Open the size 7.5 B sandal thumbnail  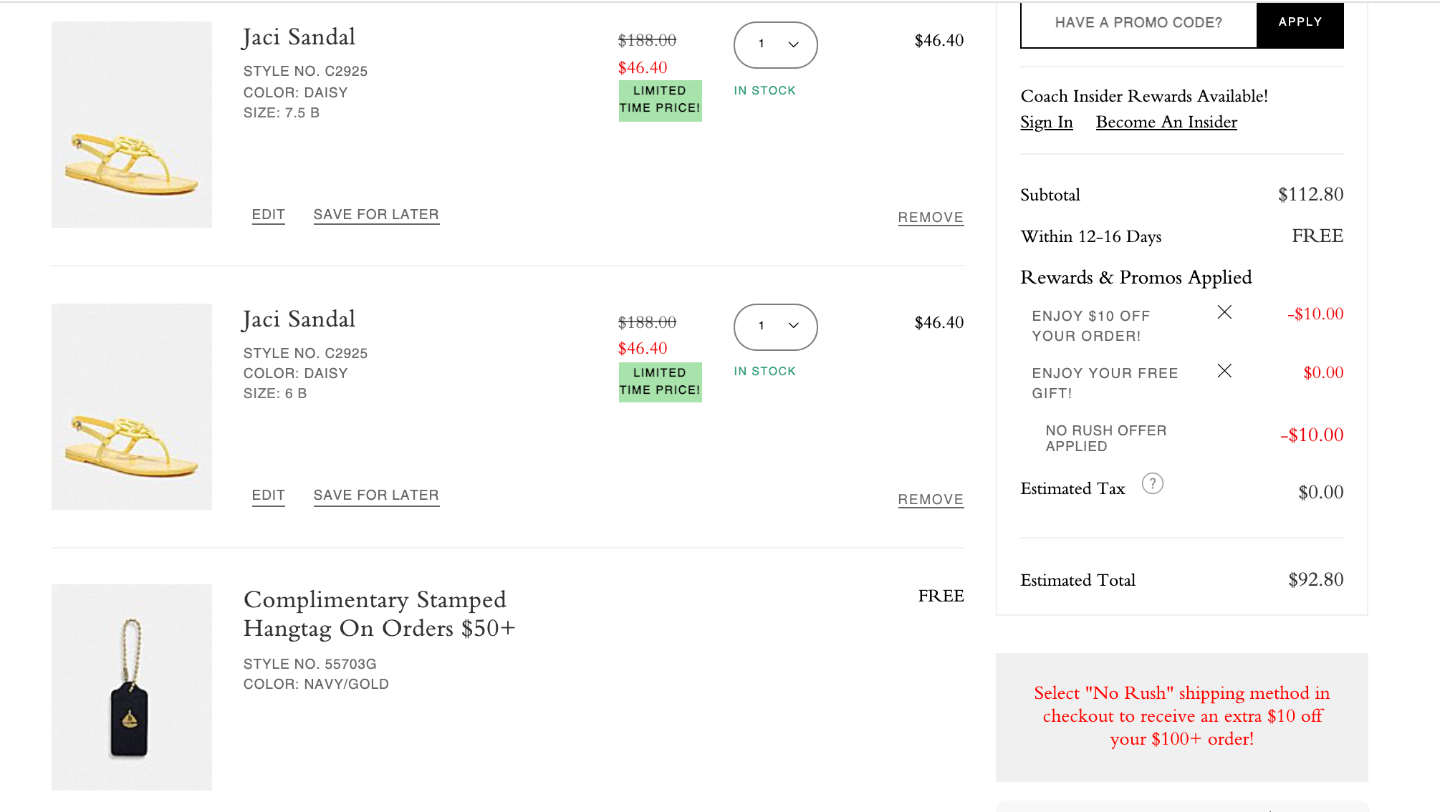click(x=132, y=125)
